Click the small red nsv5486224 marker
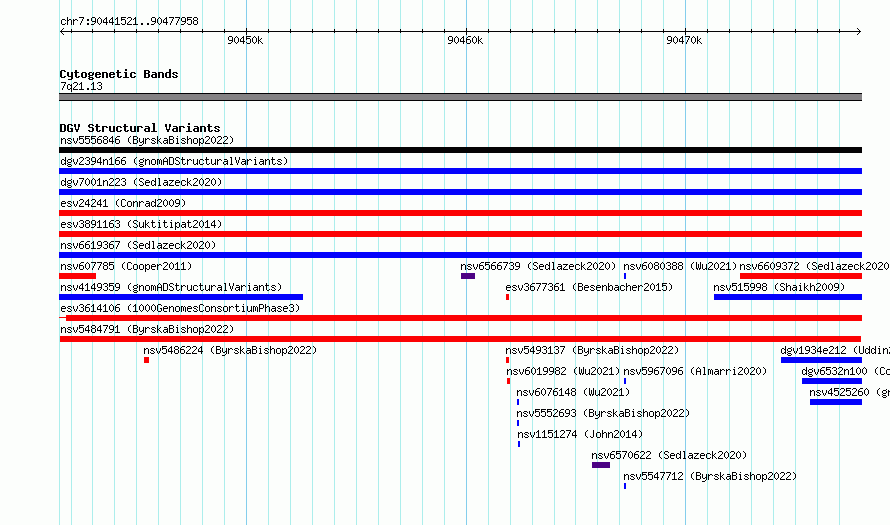This screenshot has height=525, width=890. click(x=146, y=360)
